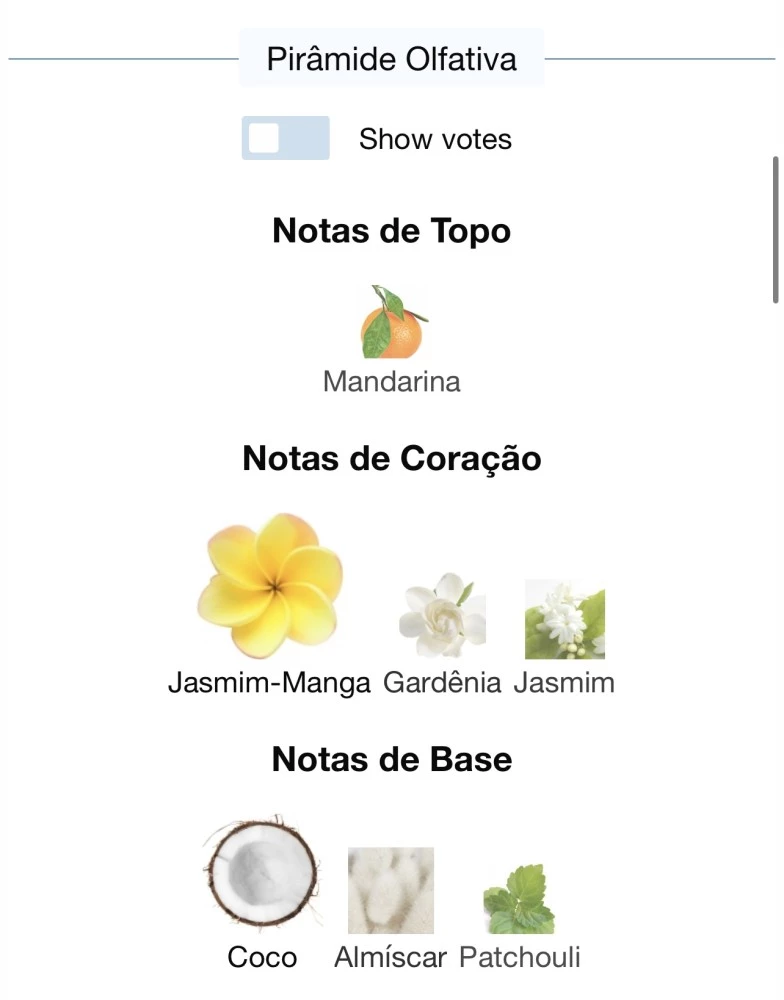Click the Patchouli green leaf image
Viewport: 784px width, 1000px height.
click(x=519, y=899)
